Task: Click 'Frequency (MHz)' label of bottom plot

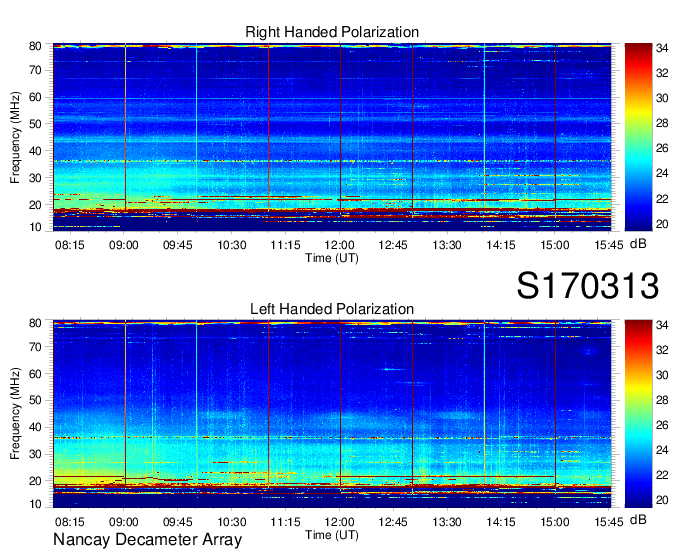Action: [x=15, y=414]
